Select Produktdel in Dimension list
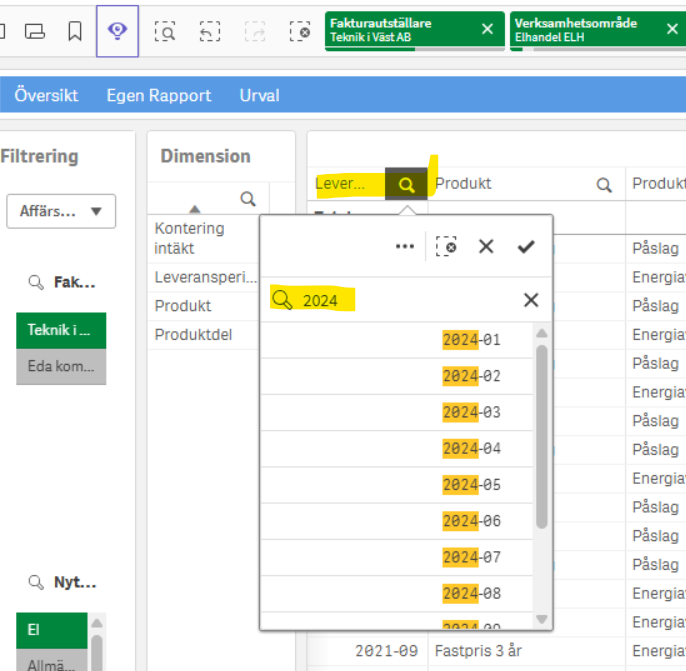686x671 pixels. point(193,335)
